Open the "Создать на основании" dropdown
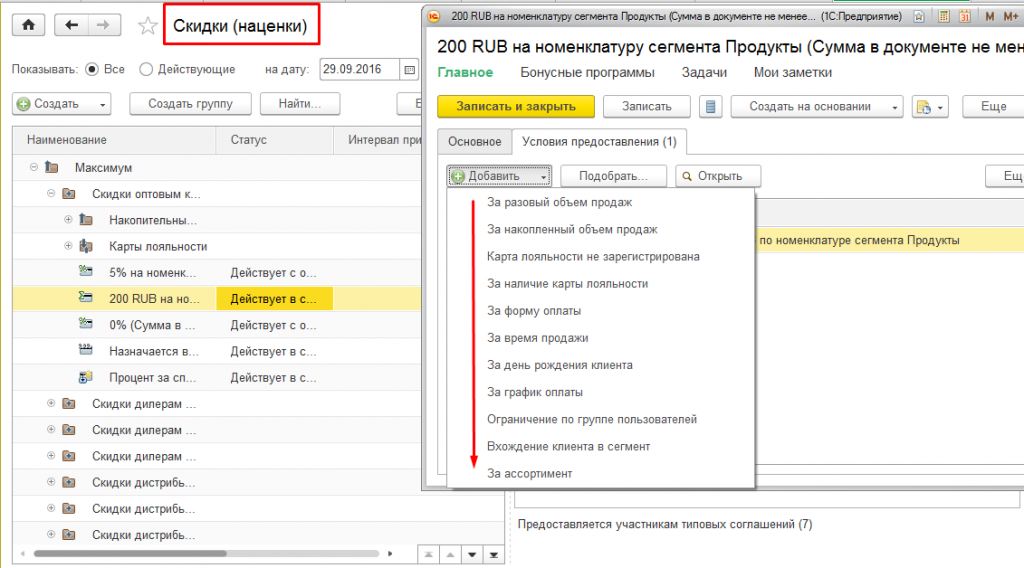Image resolution: width=1024 pixels, height=568 pixels. tap(817, 107)
